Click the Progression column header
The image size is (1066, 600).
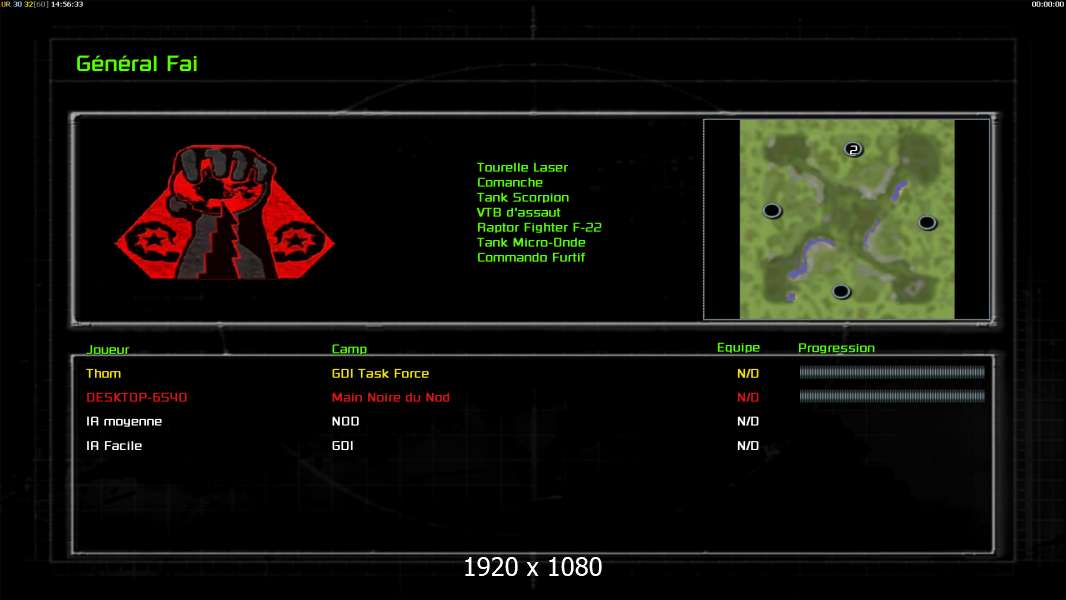tap(836, 348)
